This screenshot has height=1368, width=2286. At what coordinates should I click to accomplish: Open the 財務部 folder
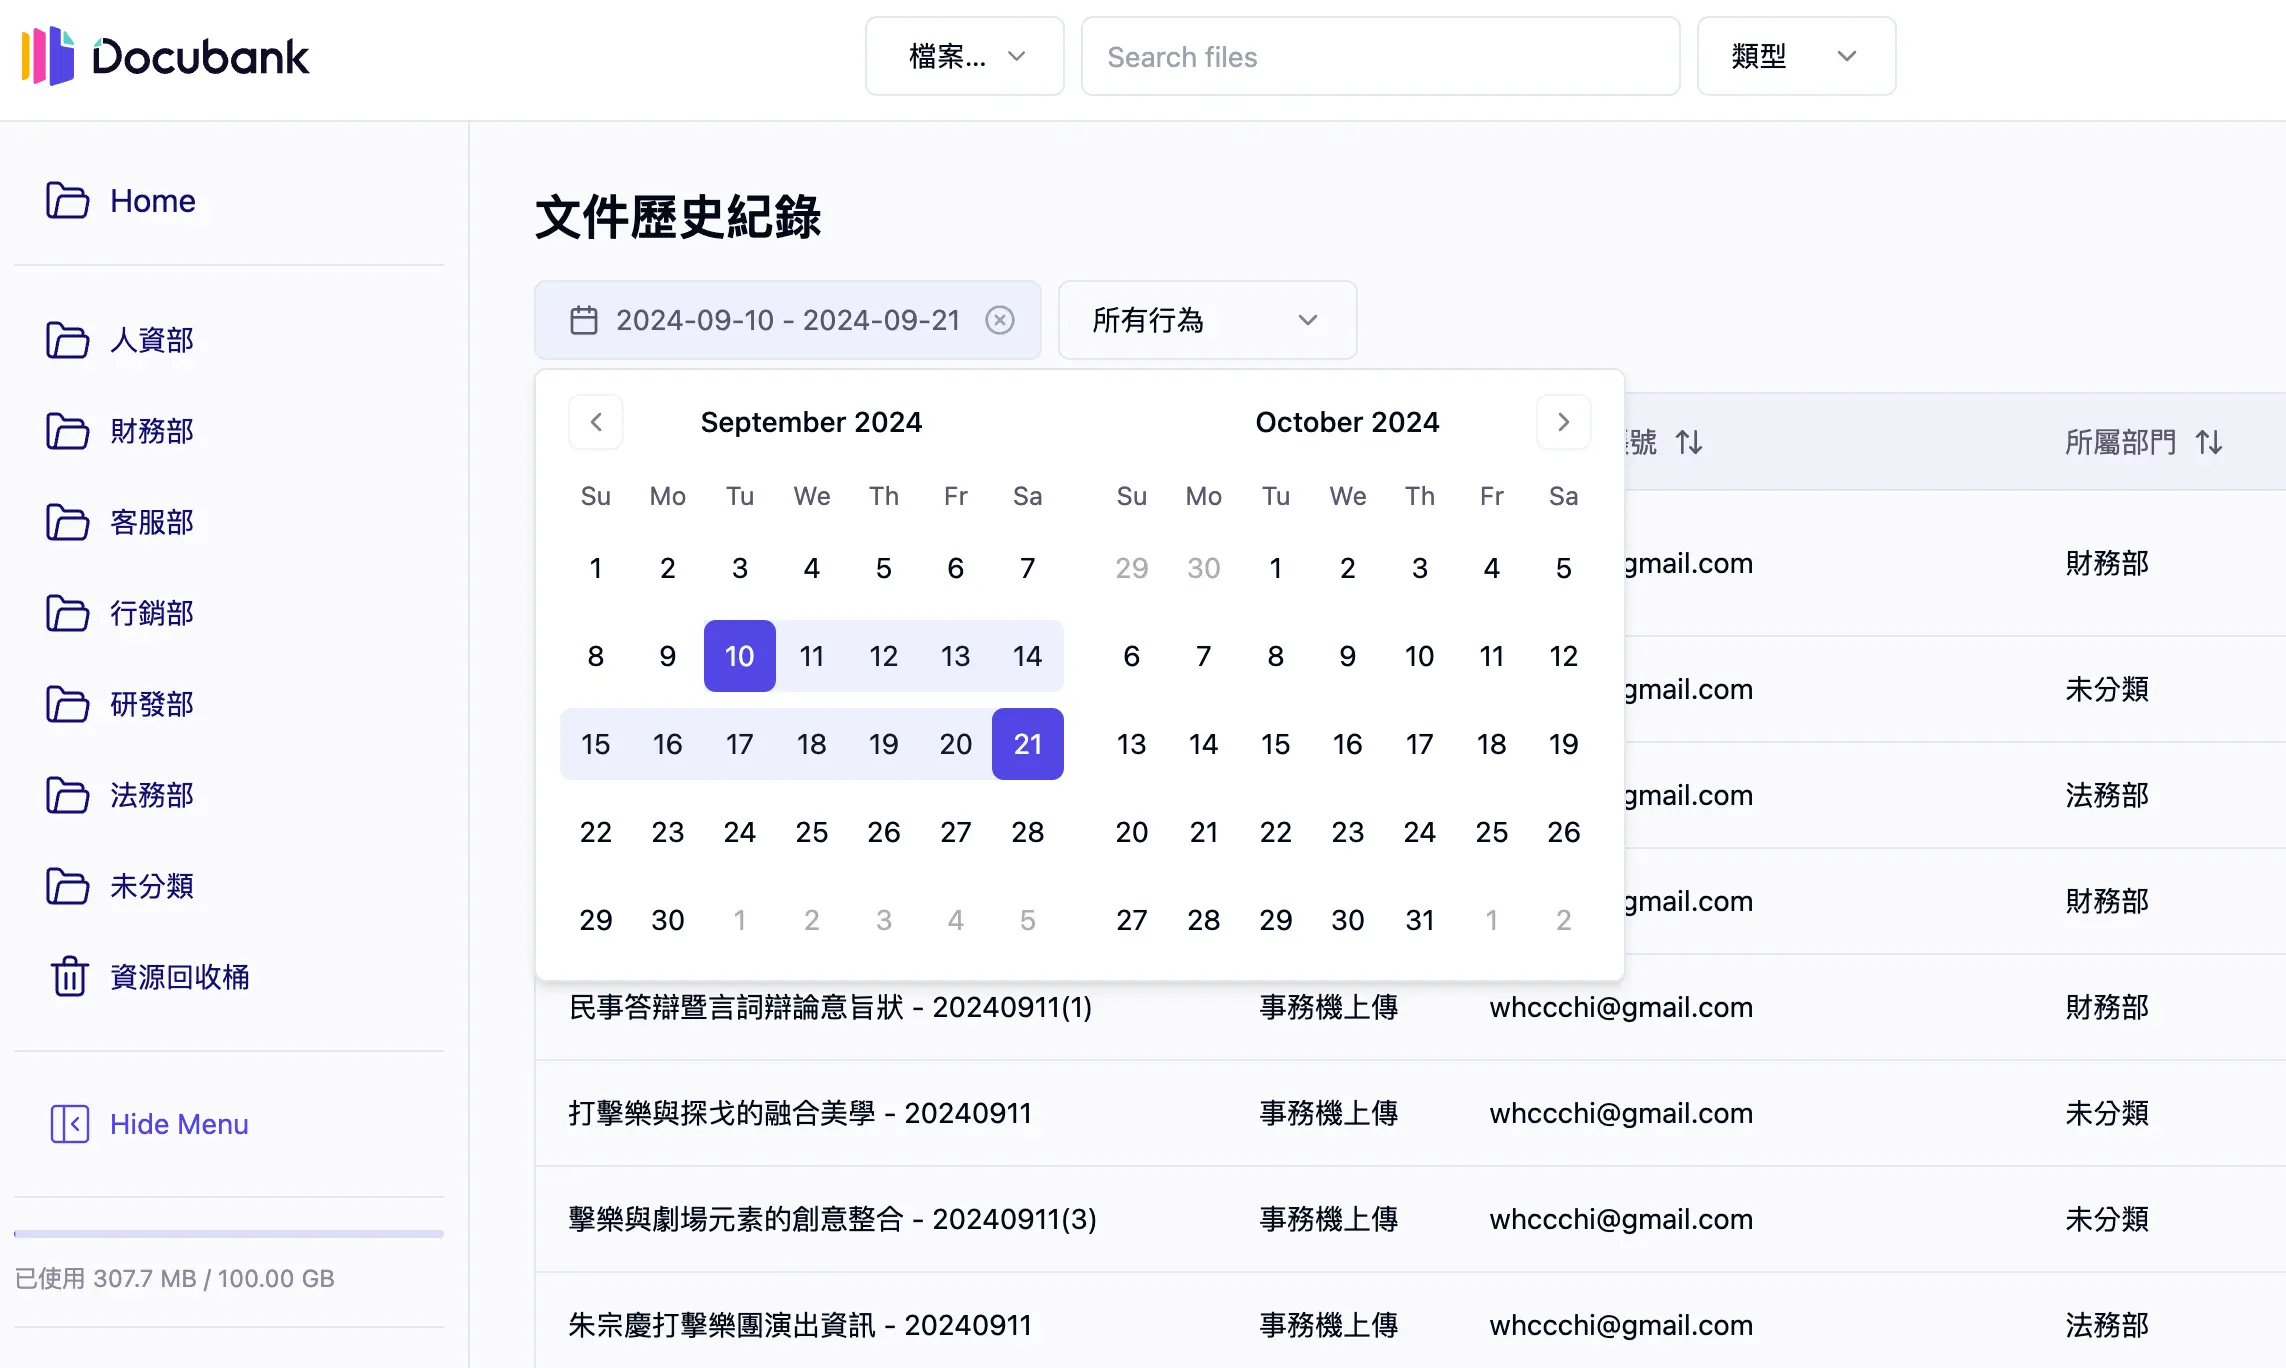(151, 431)
